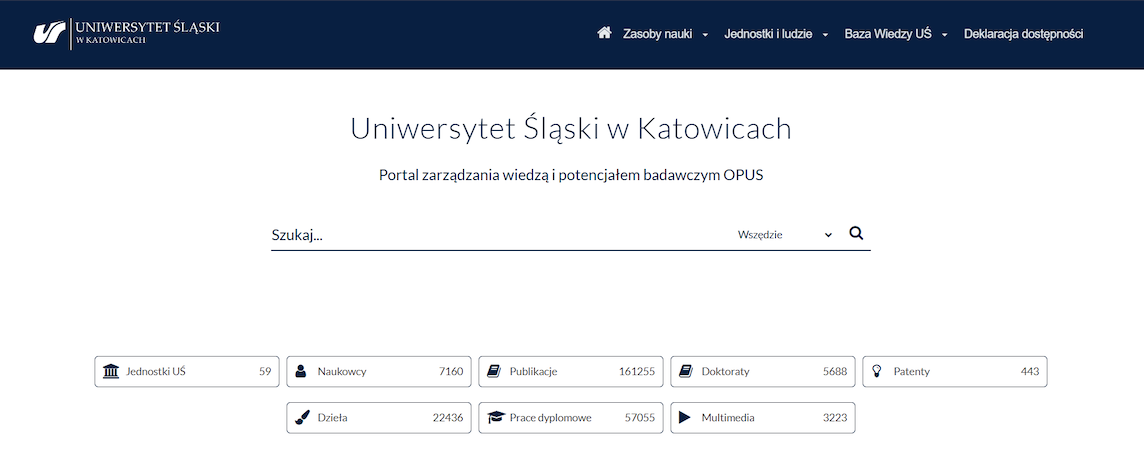Open the Patenty category button
Screen dimensions: 1144x458
click(x=955, y=371)
